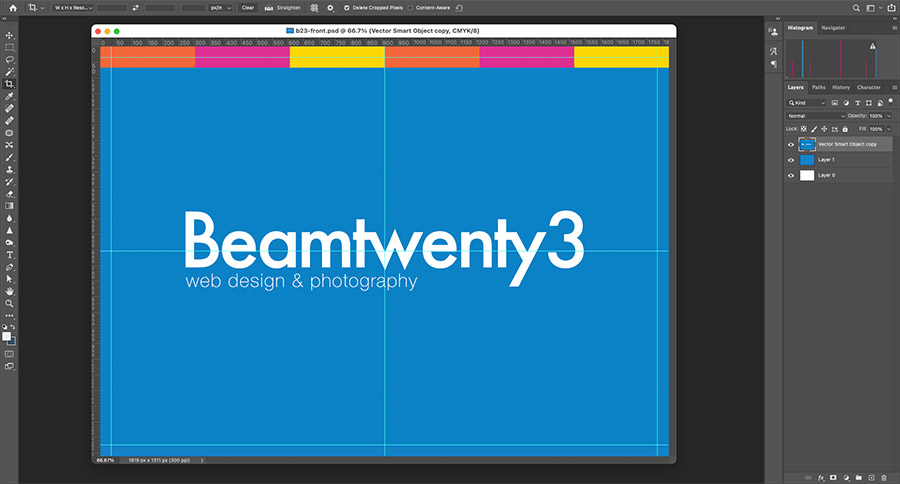Image resolution: width=900 pixels, height=484 pixels.
Task: Select the Clone Stamp tool
Action: (x=9, y=169)
